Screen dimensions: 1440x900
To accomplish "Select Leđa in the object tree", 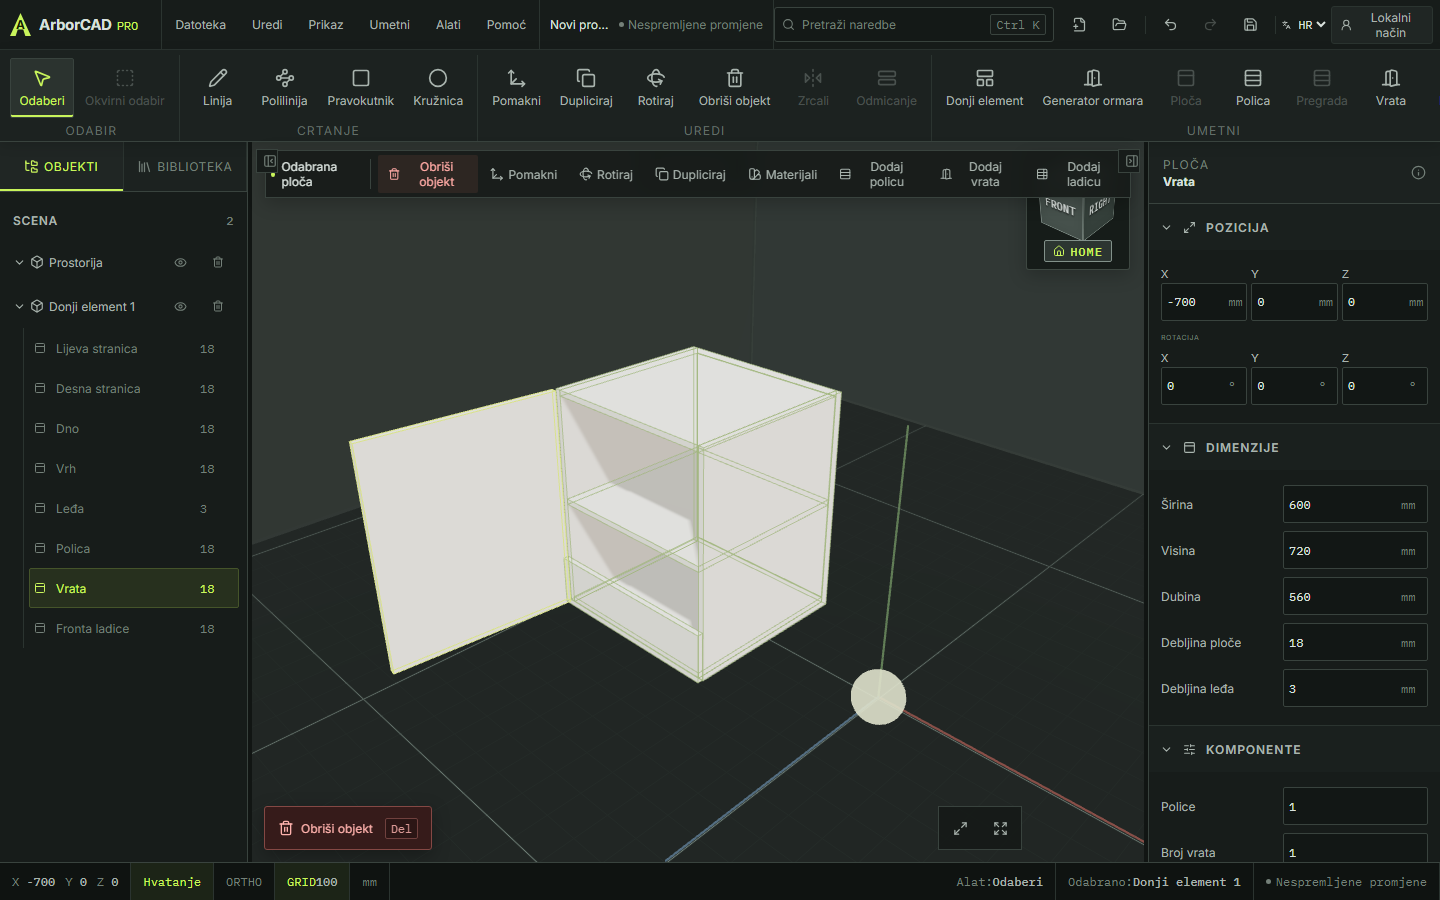I will click(x=134, y=508).
